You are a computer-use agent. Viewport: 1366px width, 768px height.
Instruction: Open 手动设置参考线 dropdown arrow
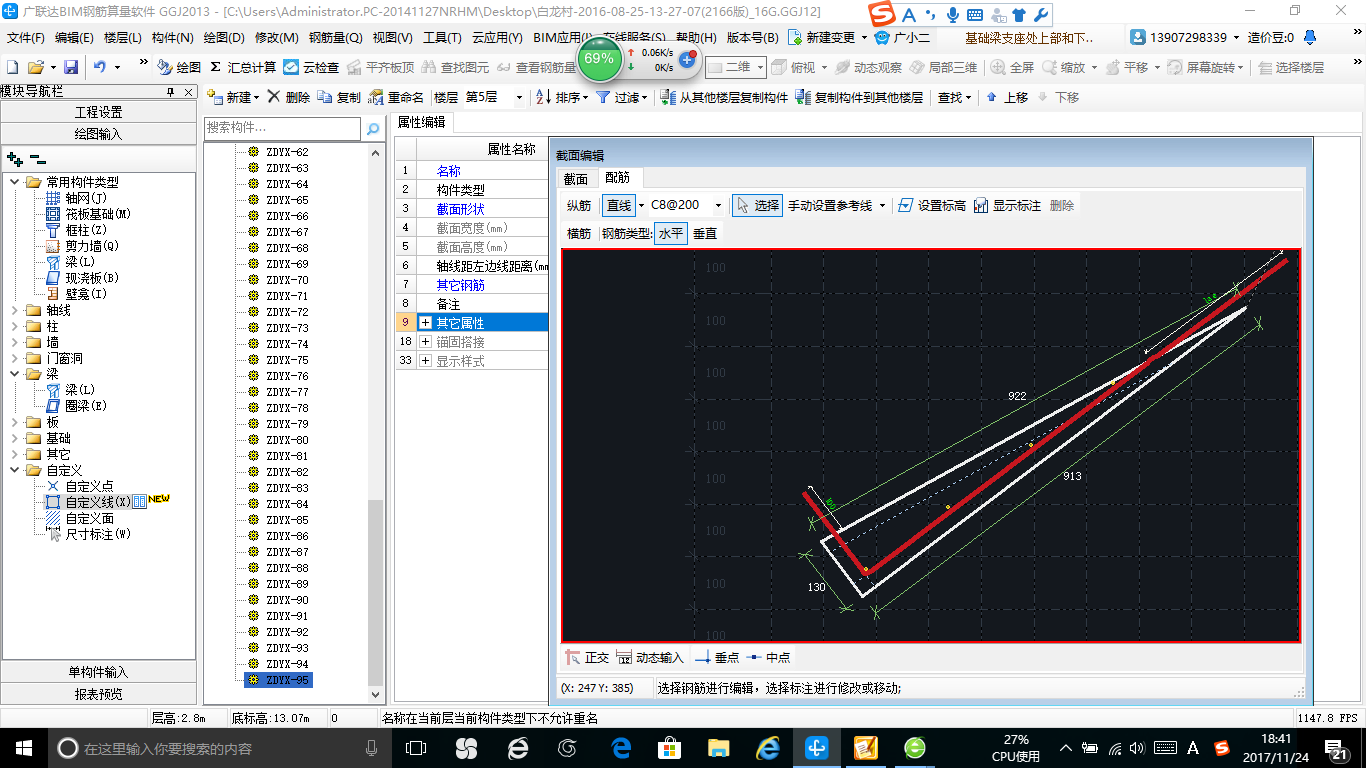[882, 205]
